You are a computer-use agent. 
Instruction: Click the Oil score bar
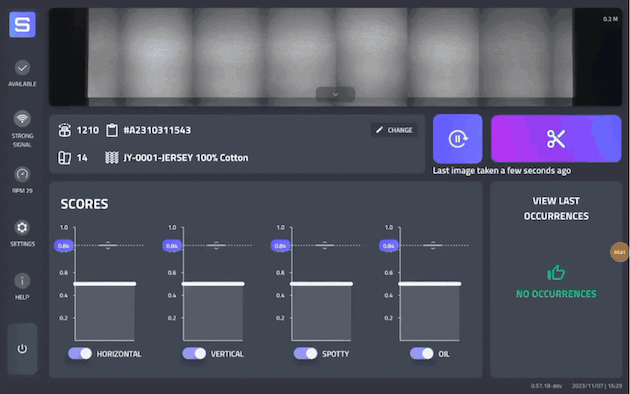pos(430,312)
